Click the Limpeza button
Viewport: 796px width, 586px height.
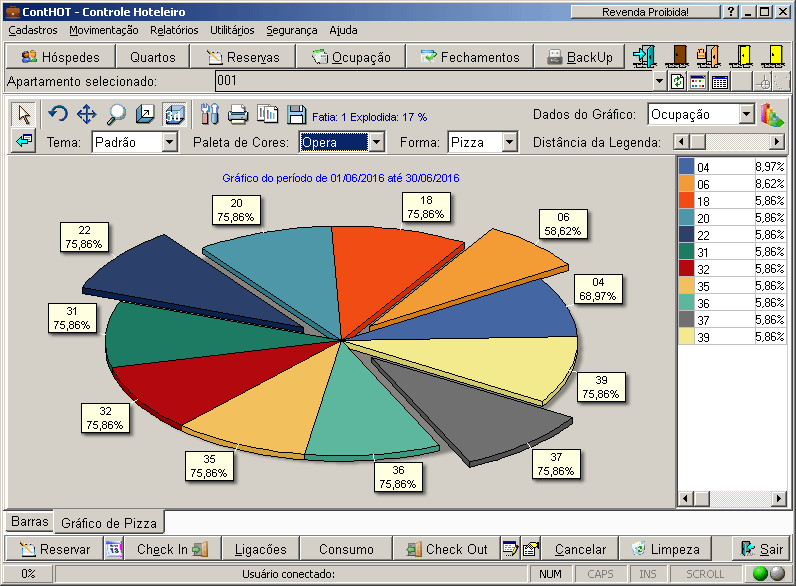click(x=665, y=549)
